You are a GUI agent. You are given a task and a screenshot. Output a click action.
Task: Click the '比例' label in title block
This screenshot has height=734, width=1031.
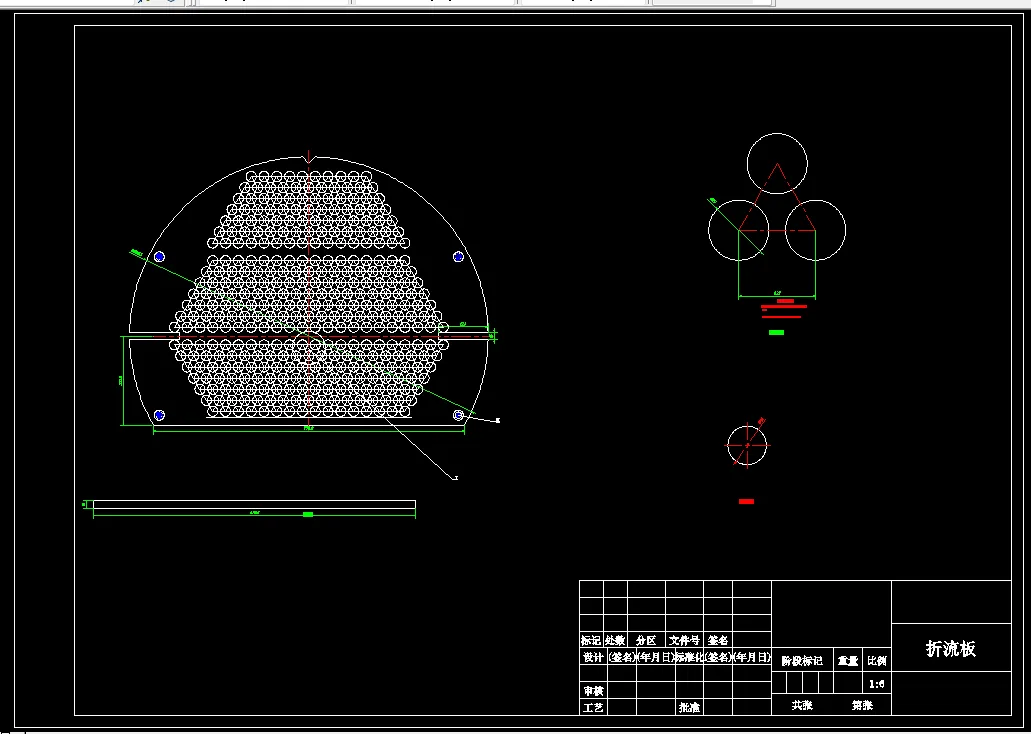point(876,661)
